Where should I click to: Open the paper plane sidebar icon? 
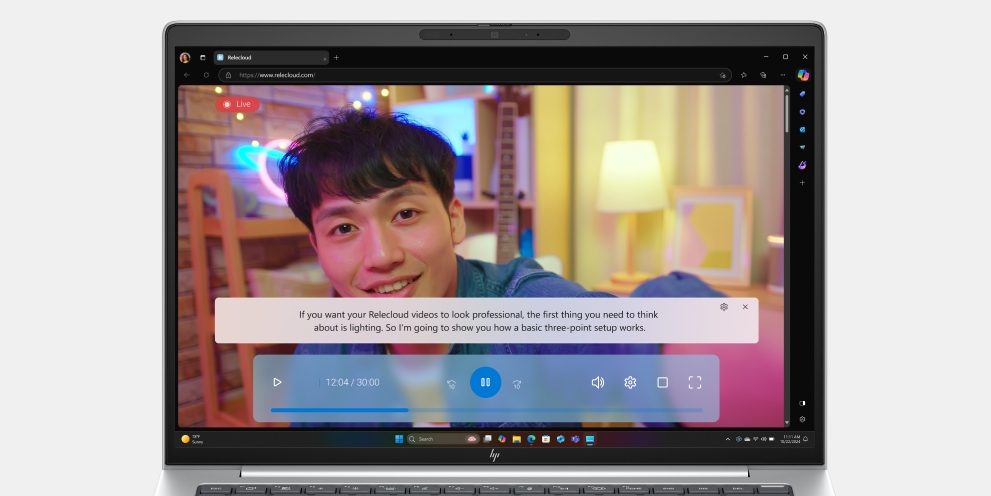[x=803, y=147]
